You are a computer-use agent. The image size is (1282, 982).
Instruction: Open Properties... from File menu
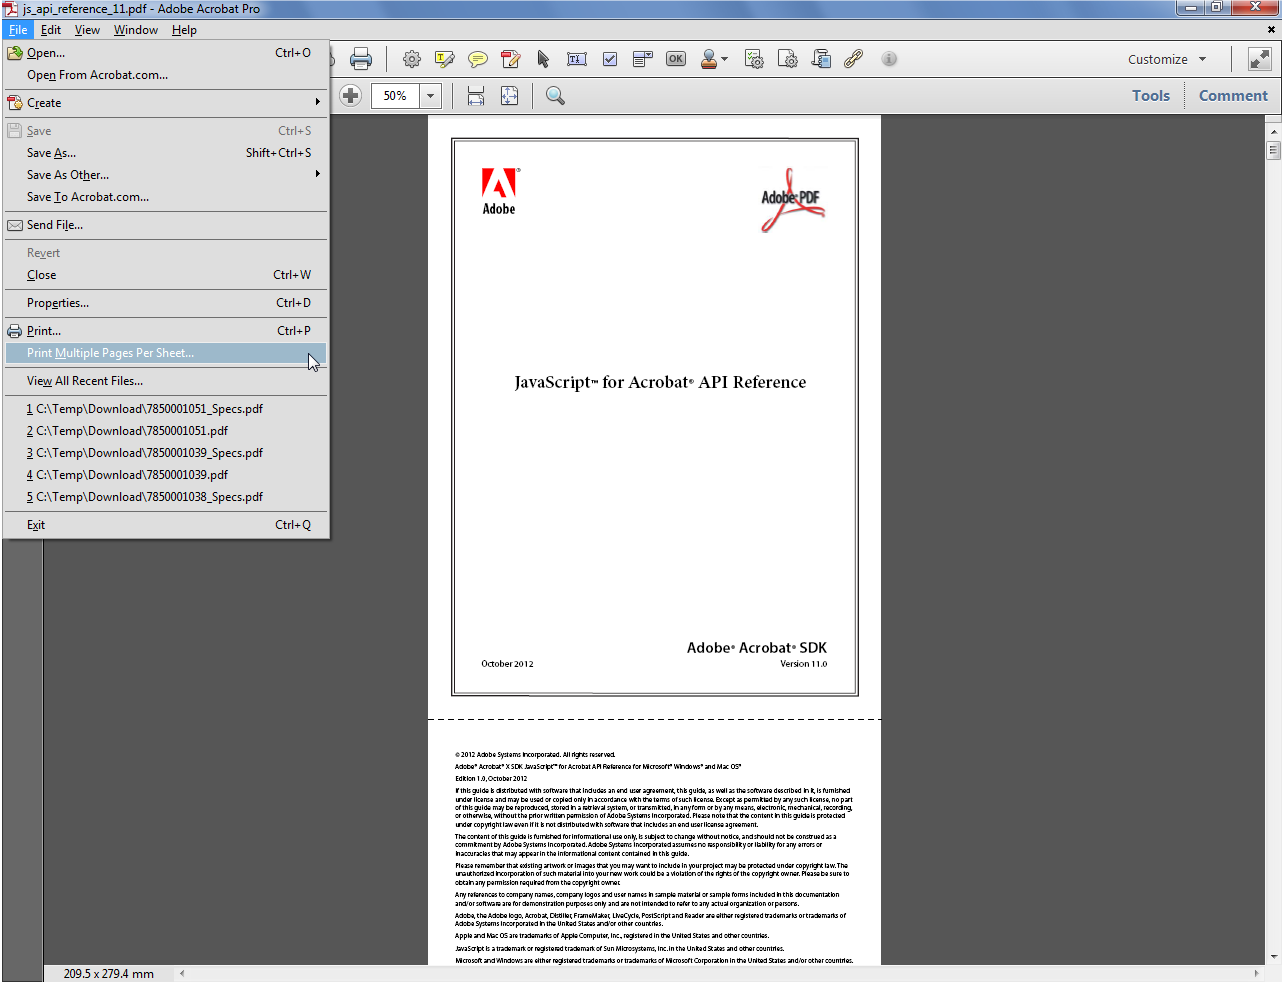tap(166, 303)
